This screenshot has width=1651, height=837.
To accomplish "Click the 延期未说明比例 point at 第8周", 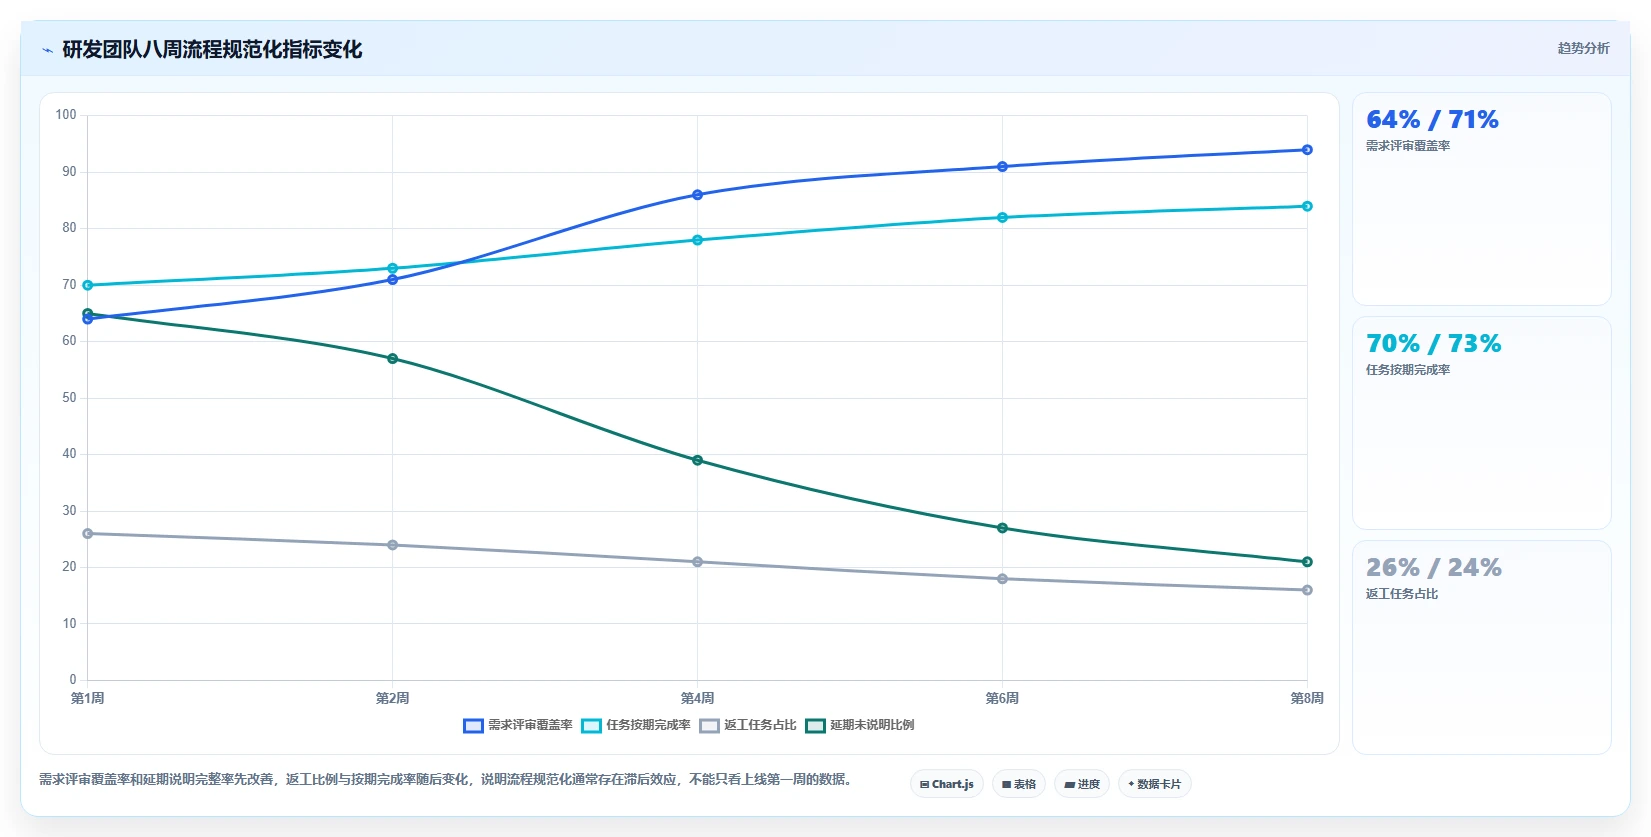I will pyautogui.click(x=1307, y=562).
